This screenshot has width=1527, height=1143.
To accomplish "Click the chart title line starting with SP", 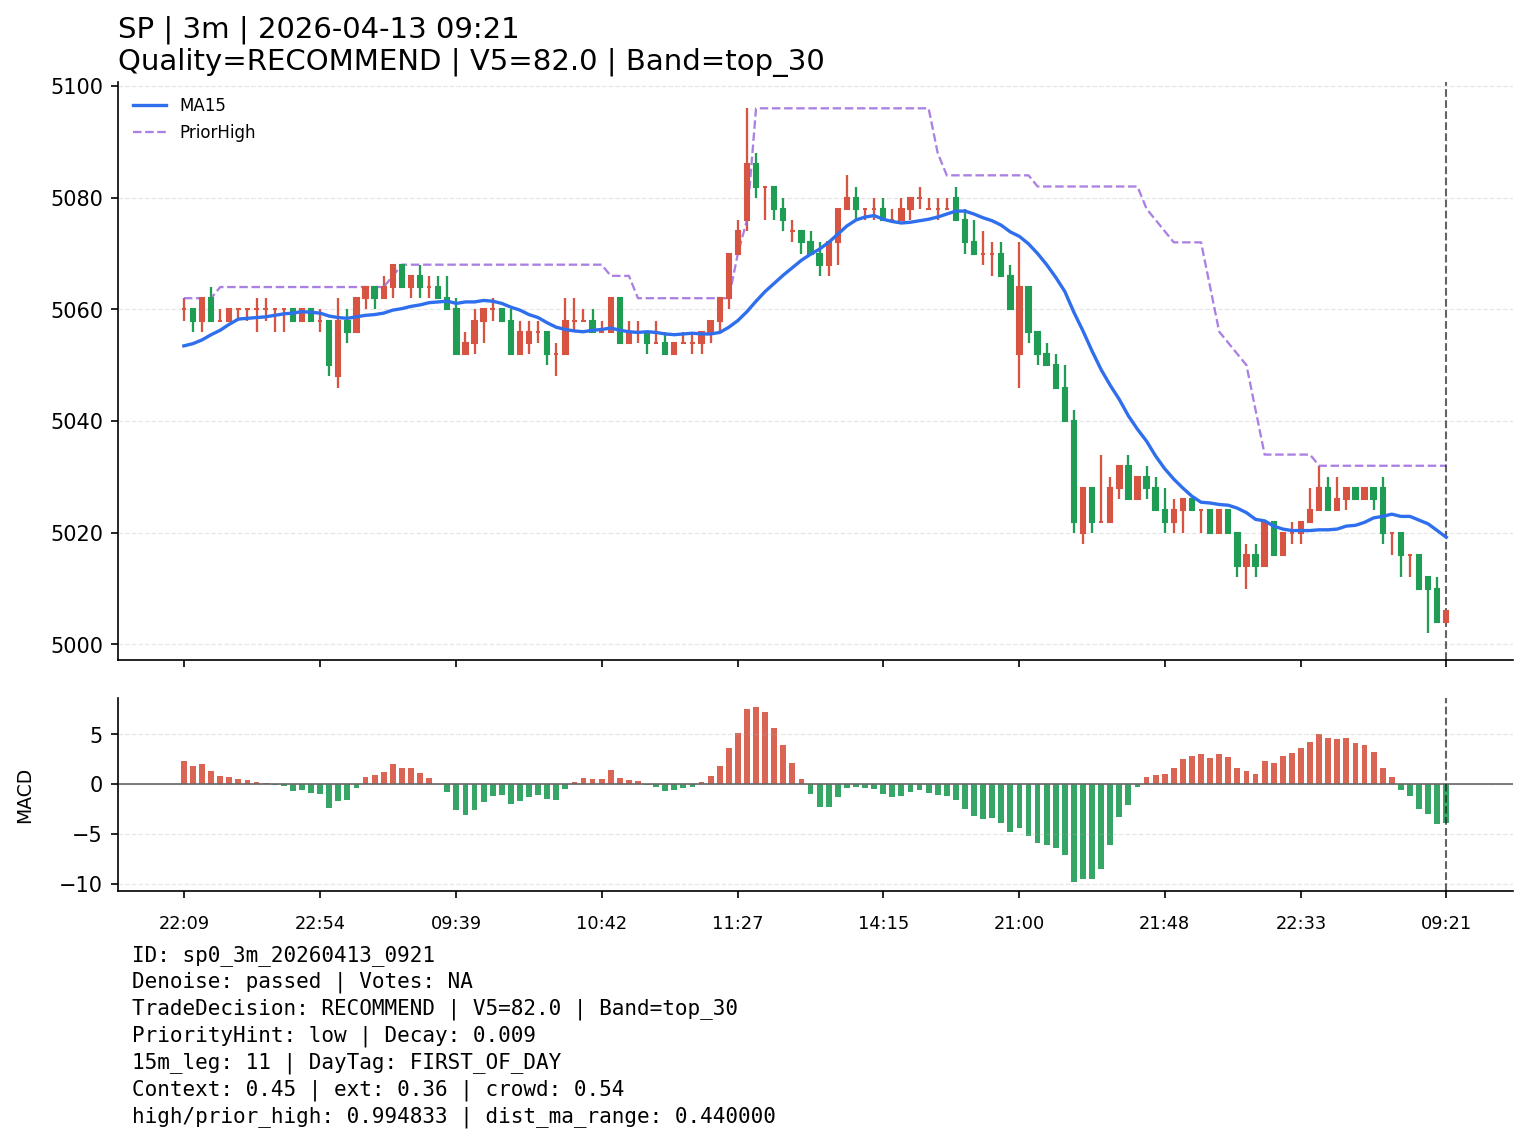I will pyautogui.click(x=318, y=29).
